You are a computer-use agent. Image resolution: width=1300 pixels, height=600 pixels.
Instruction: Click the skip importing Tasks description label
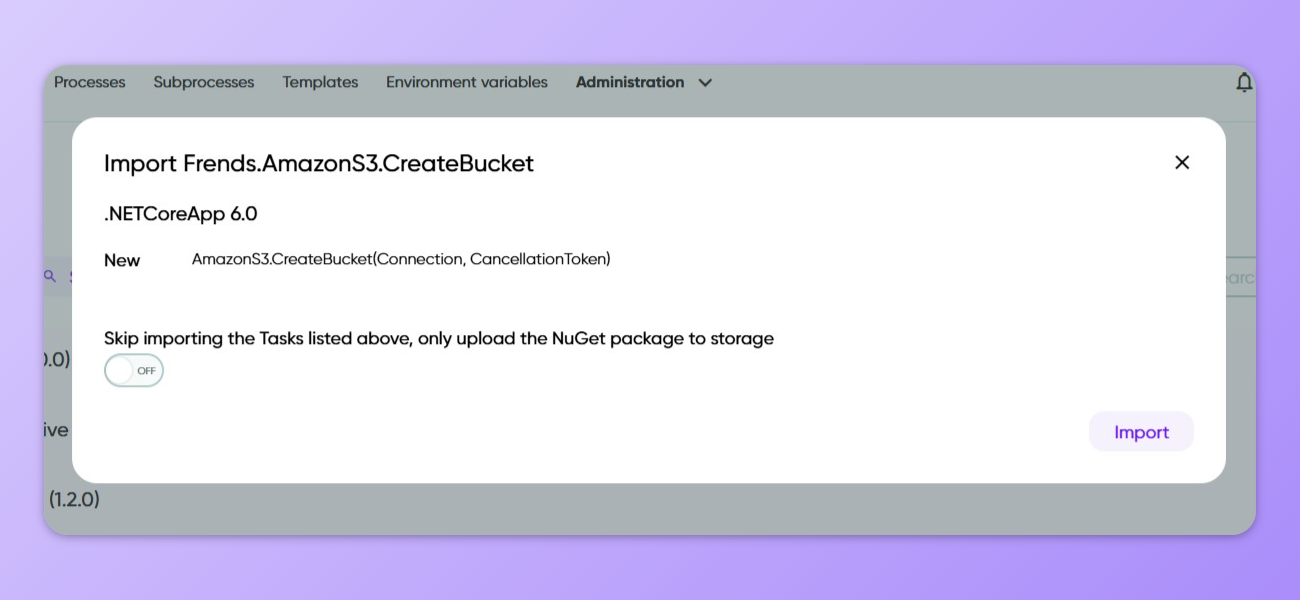439,338
